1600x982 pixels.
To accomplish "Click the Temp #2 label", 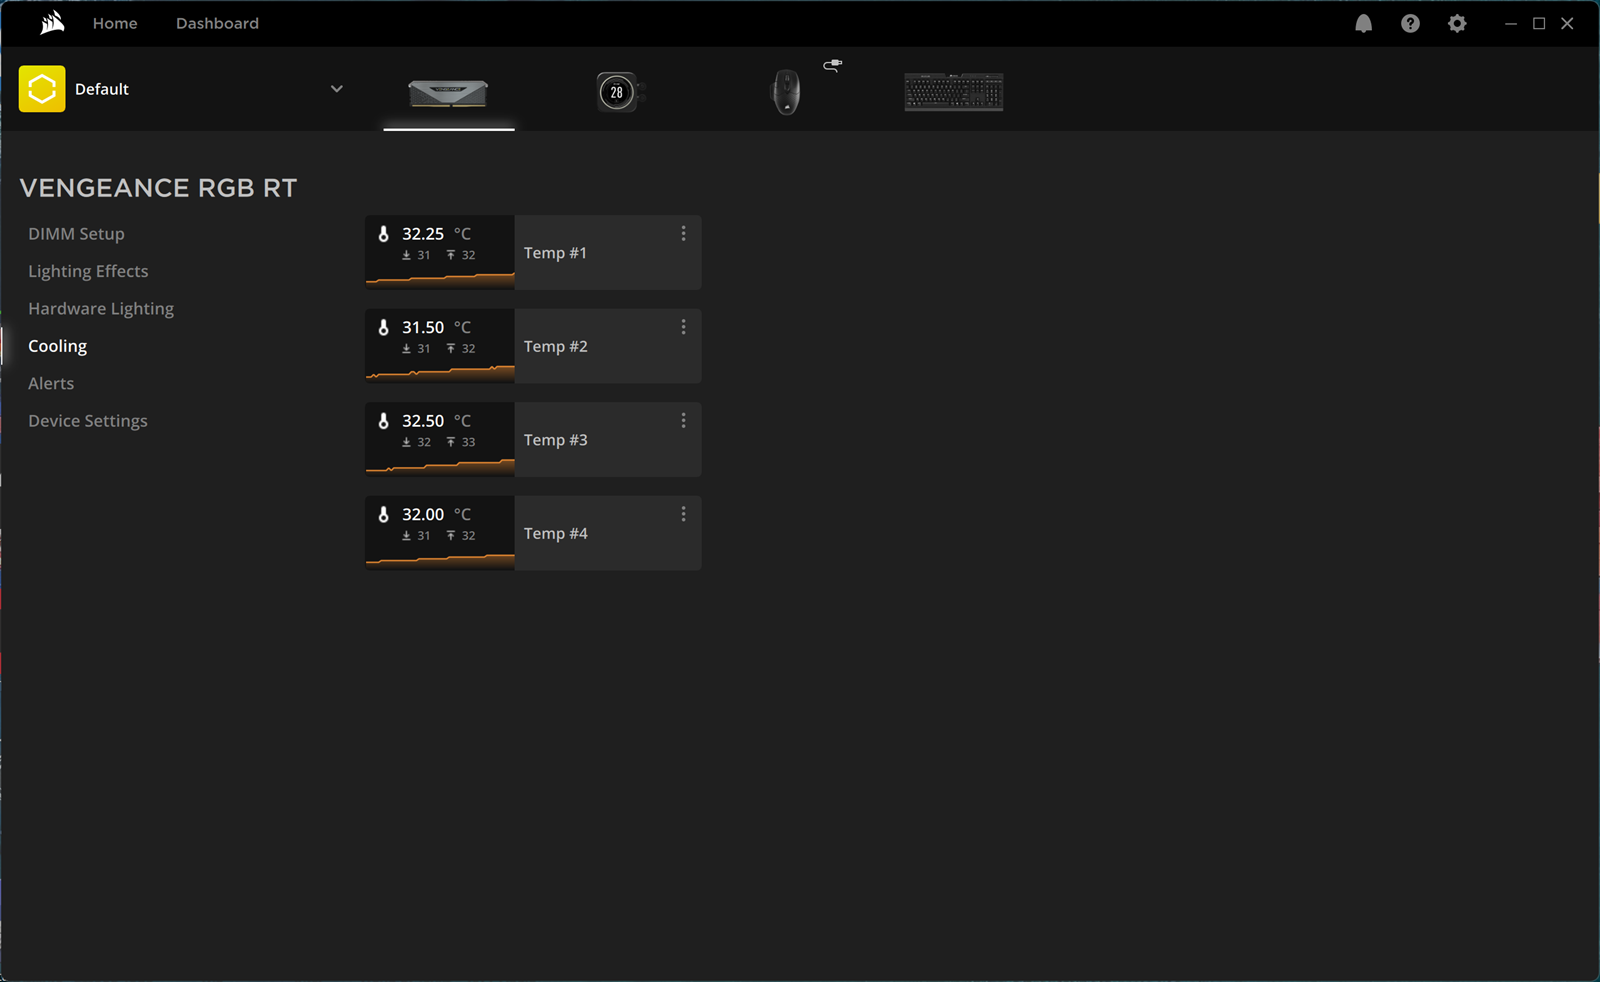I will tap(555, 346).
